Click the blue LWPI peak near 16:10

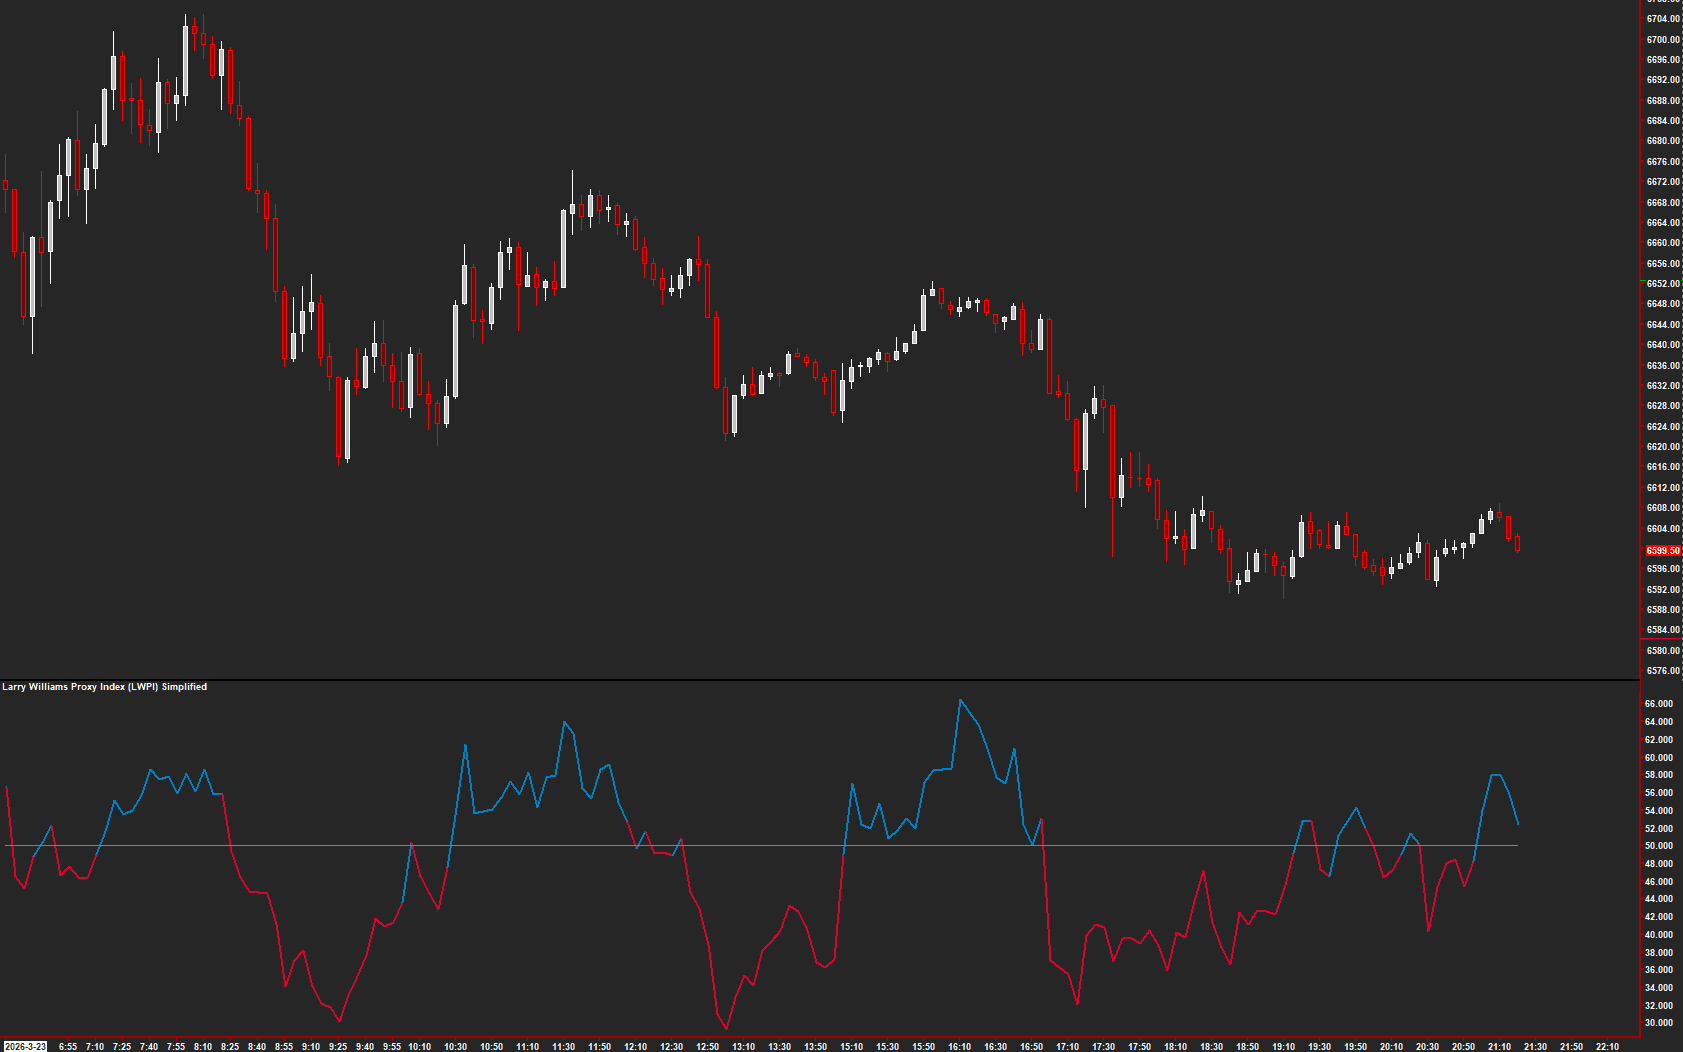click(963, 700)
